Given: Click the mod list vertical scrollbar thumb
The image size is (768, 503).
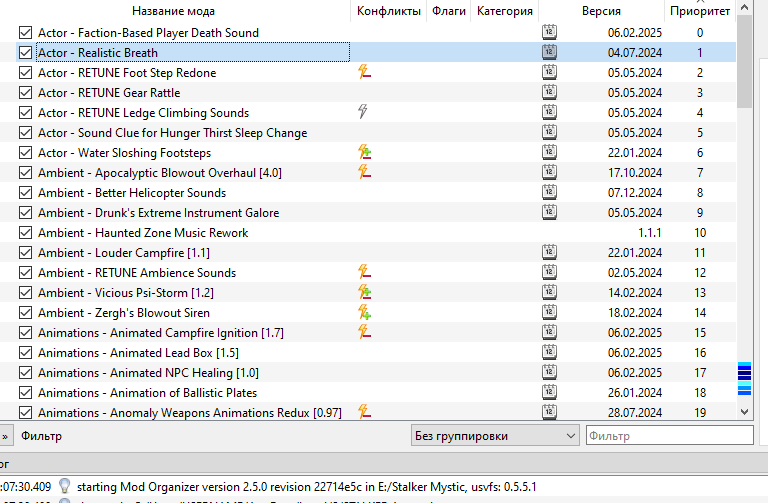Looking at the screenshot, I should 744,61.
